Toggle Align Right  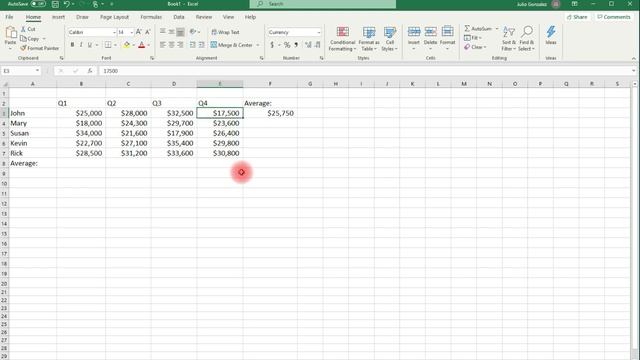(180, 45)
